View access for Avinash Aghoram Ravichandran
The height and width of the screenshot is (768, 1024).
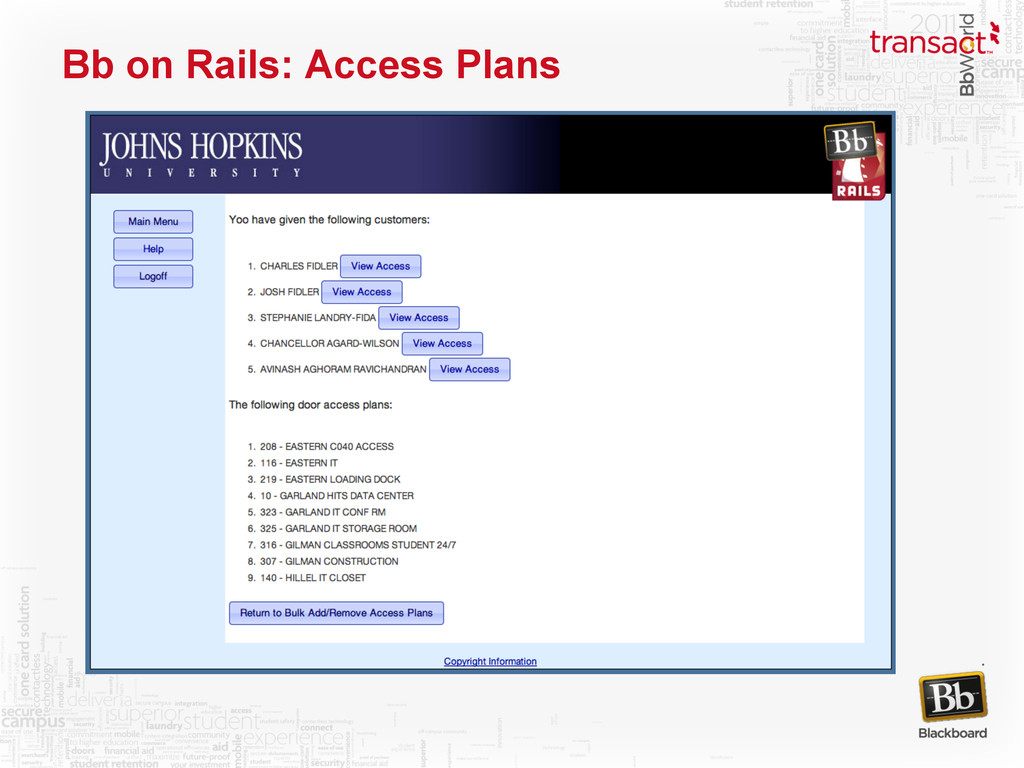tap(470, 370)
